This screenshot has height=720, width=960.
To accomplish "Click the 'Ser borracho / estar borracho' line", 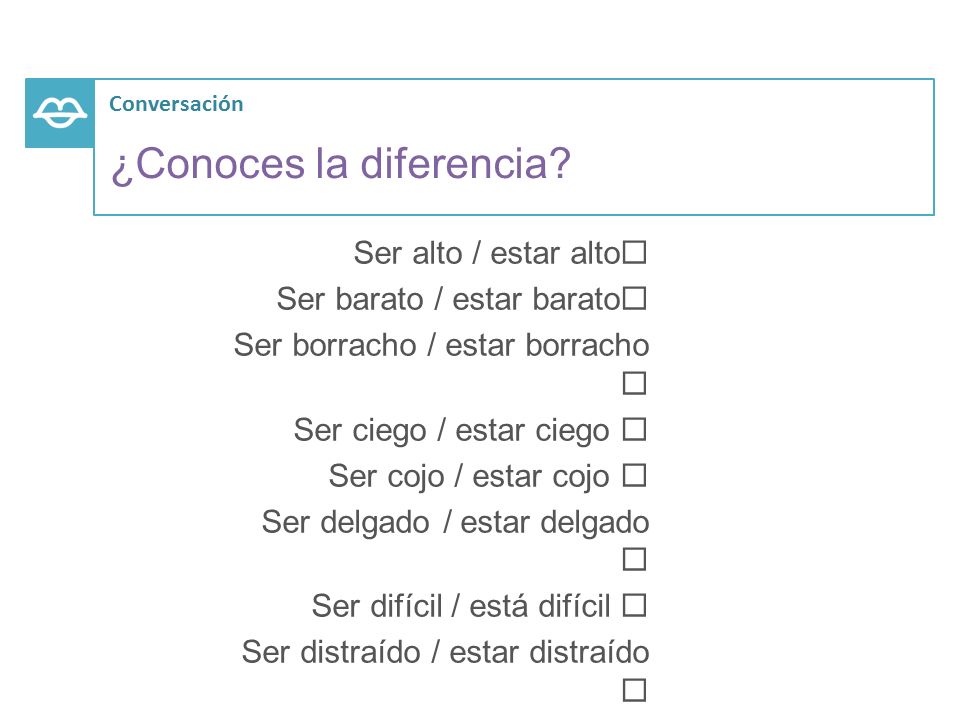I will coord(441,345).
